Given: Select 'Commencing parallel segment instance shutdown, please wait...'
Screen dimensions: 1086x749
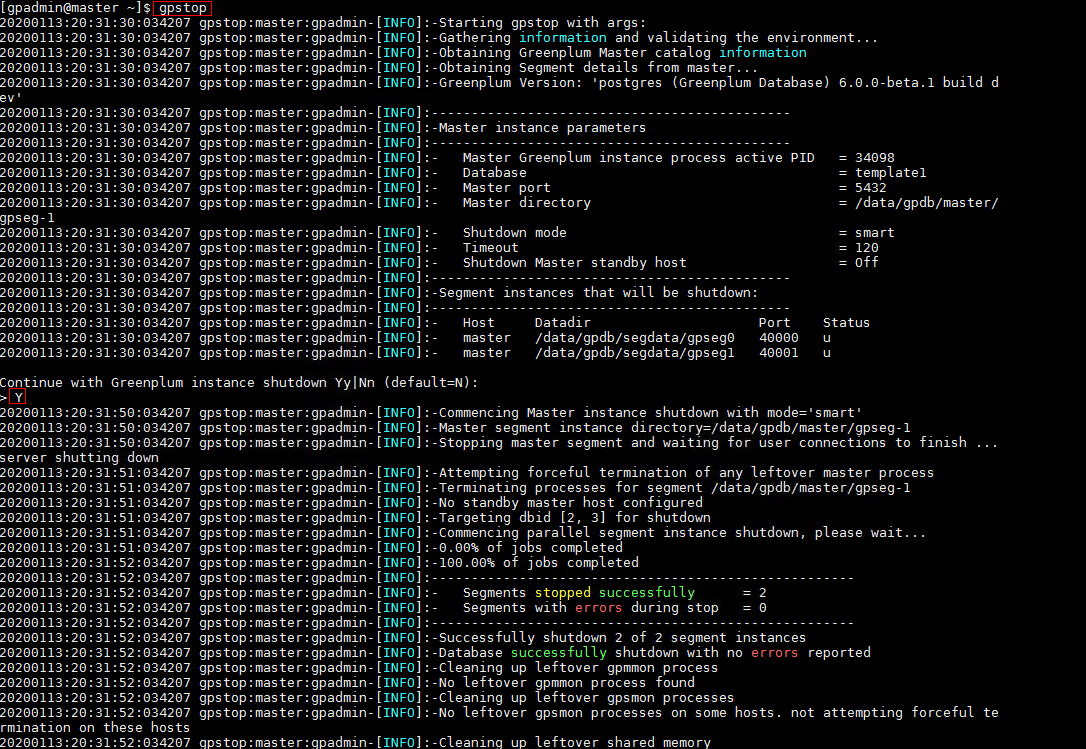Looking at the screenshot, I should coord(682,533).
